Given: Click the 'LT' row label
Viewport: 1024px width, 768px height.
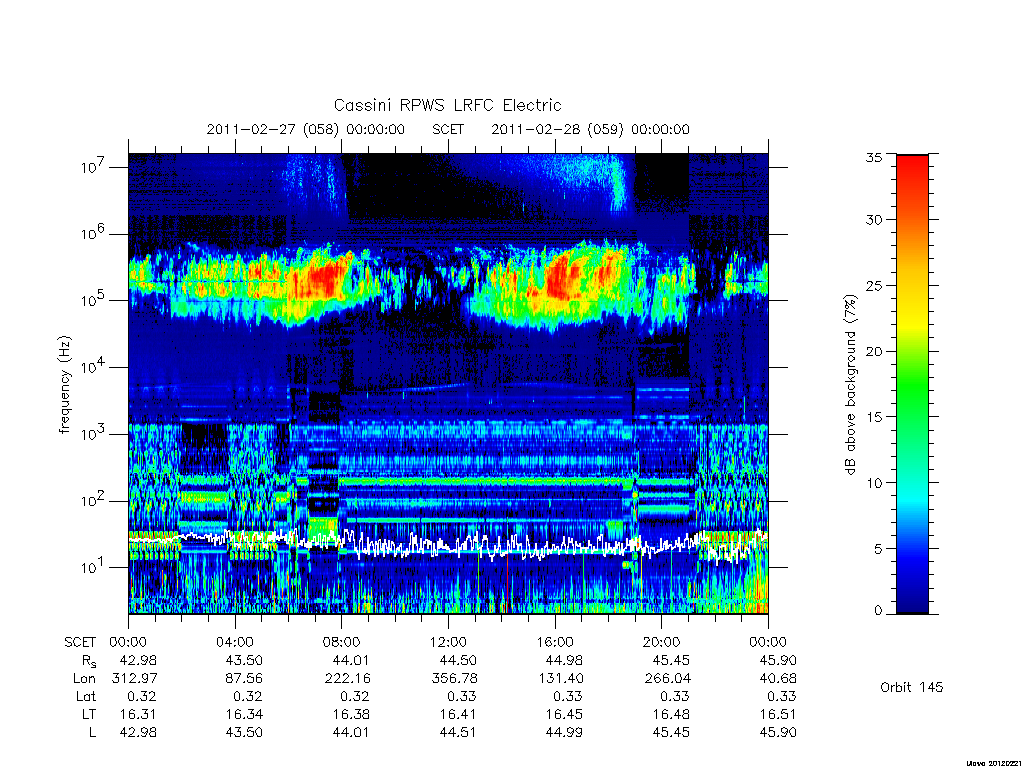Looking at the screenshot, I should click(89, 714).
